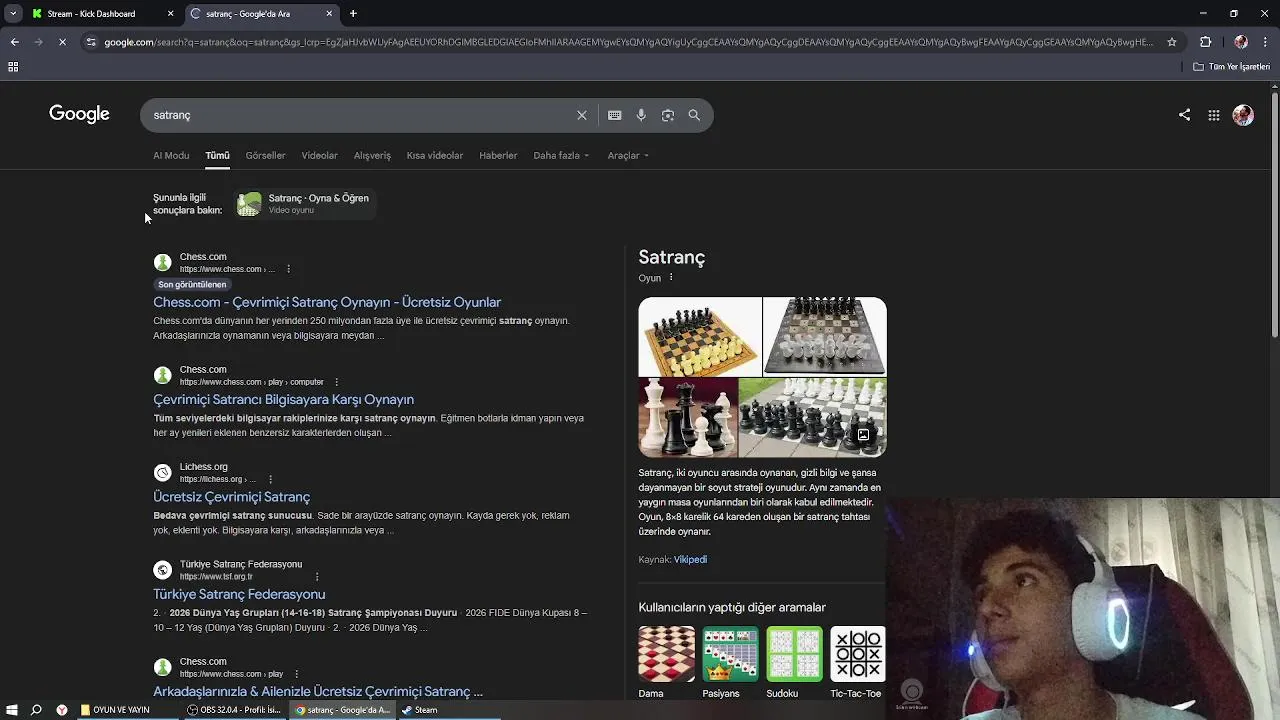Open the Alışveriş tab
Screen dimensions: 1280x720
pyautogui.click(x=372, y=156)
